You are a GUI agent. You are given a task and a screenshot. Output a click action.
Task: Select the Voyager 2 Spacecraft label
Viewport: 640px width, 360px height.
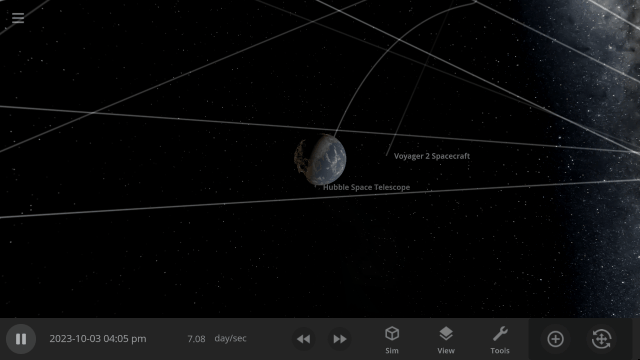pyautogui.click(x=432, y=156)
